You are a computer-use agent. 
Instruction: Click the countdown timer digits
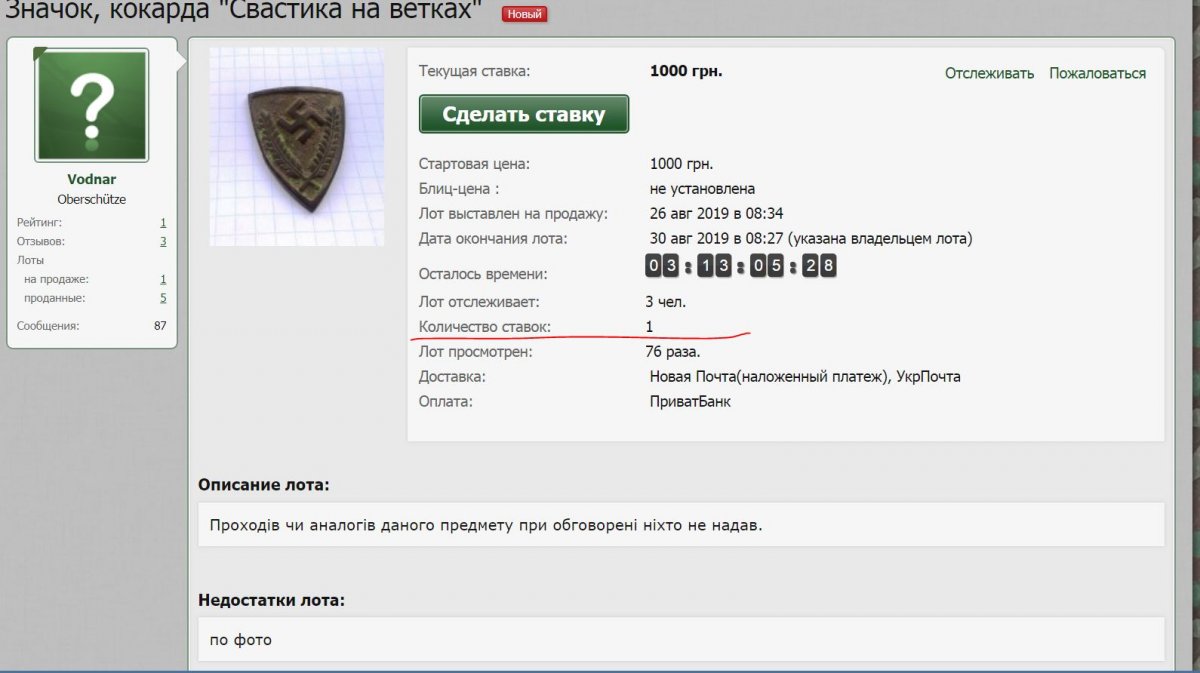(x=740, y=266)
